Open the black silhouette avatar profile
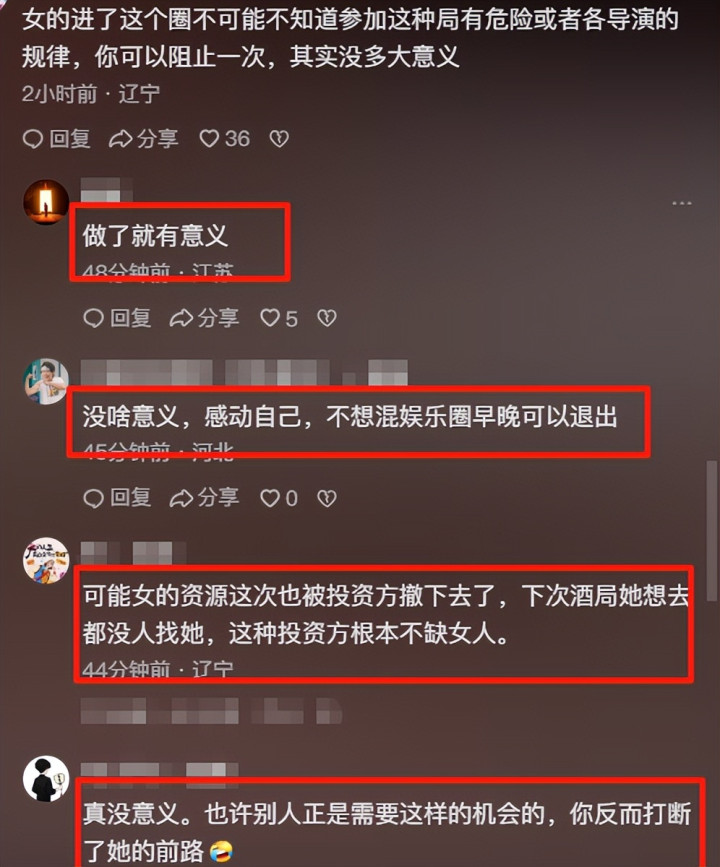This screenshot has height=867, width=720. click(x=46, y=779)
